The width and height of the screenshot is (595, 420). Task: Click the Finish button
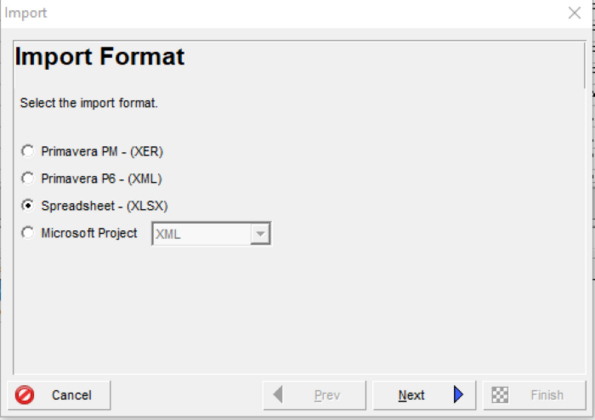[534, 395]
